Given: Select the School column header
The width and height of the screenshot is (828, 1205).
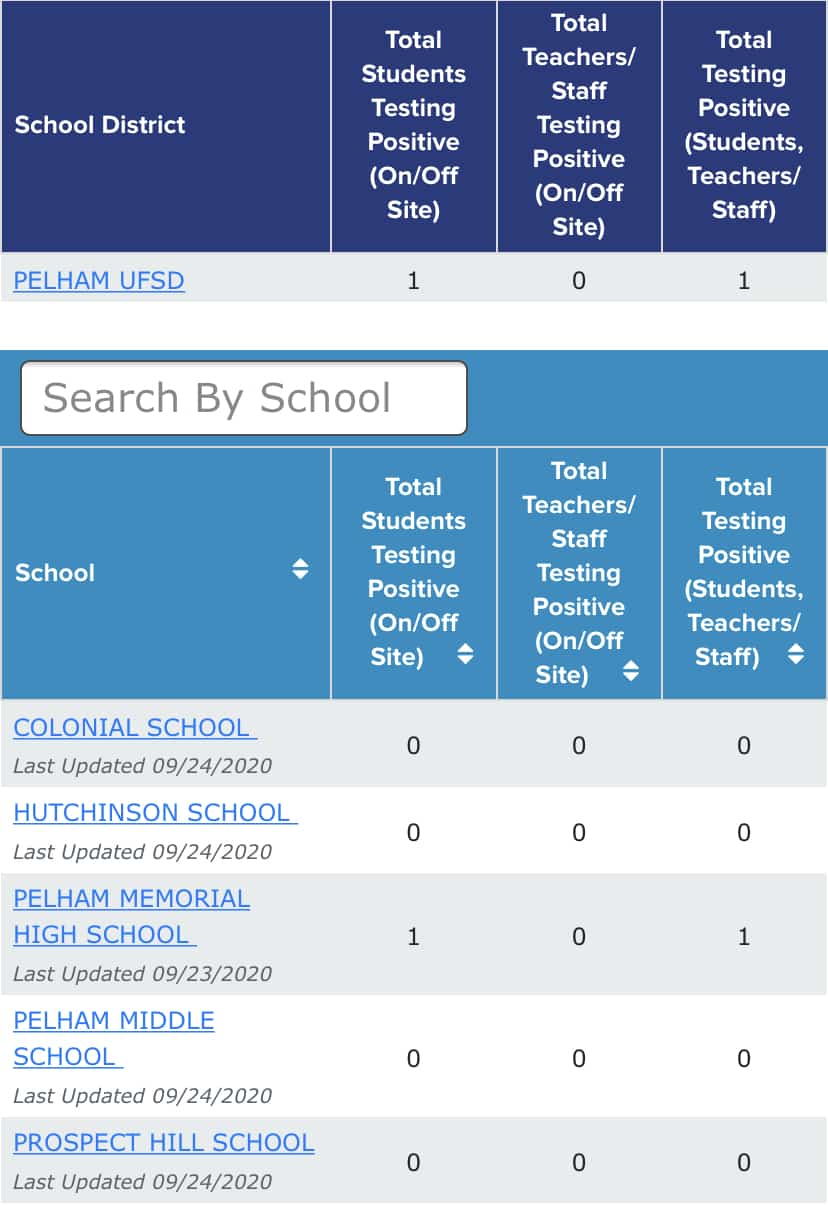Looking at the screenshot, I should click(x=166, y=573).
